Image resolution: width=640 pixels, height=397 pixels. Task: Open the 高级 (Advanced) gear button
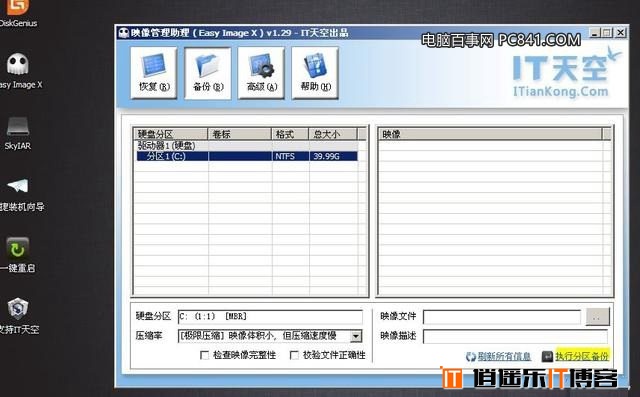[x=261, y=73]
